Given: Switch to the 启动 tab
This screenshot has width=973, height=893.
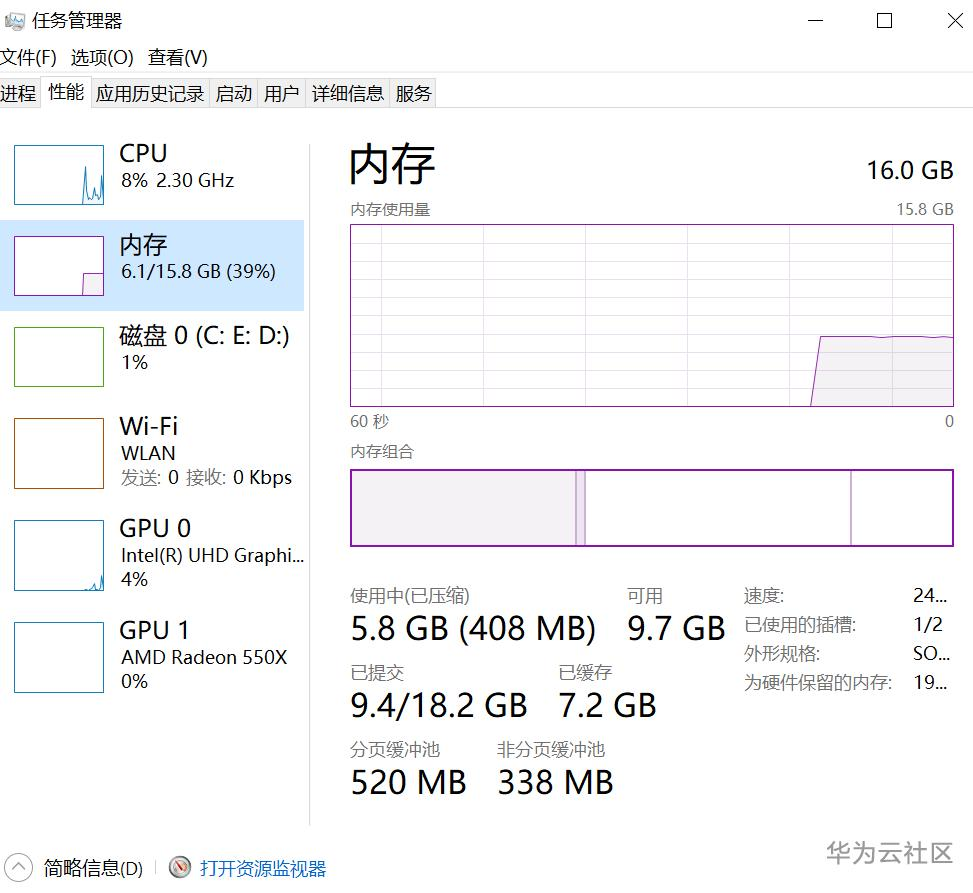Looking at the screenshot, I should [234, 94].
